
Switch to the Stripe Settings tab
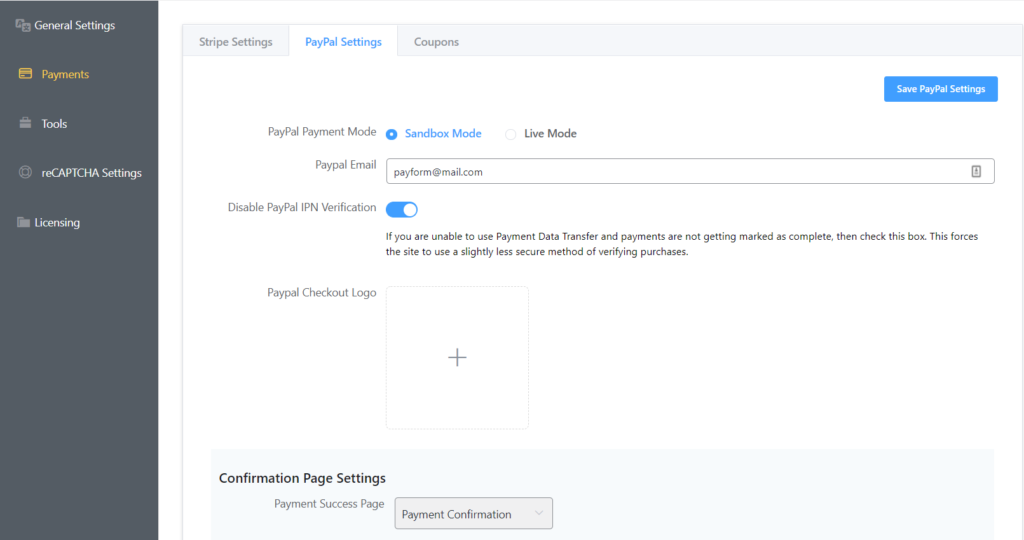click(236, 42)
